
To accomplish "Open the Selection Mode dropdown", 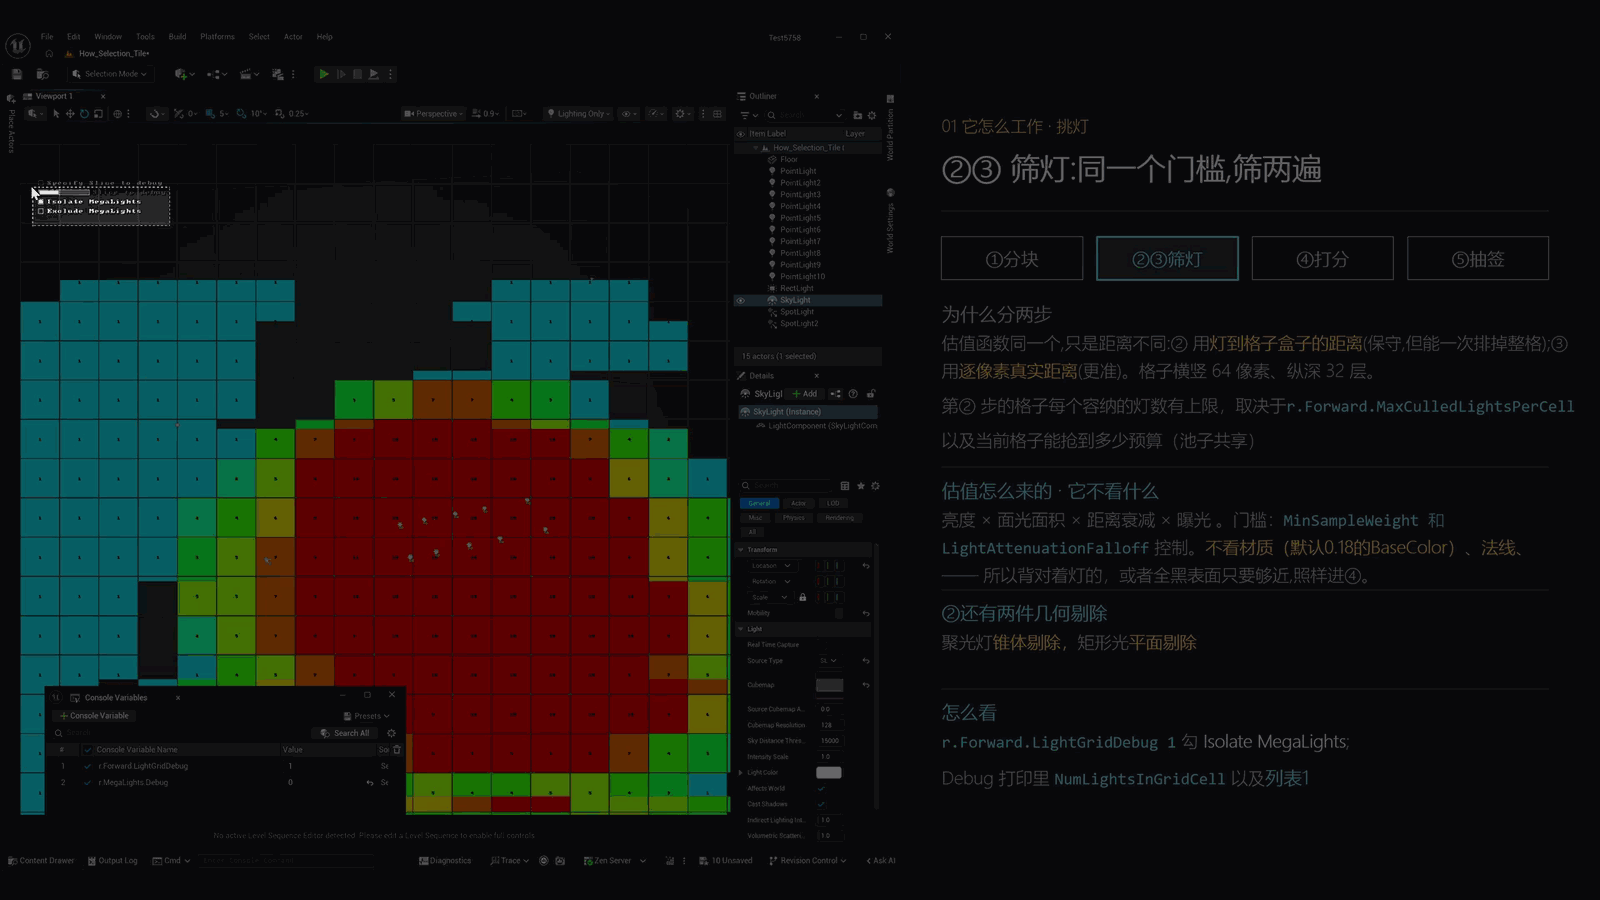I will click(110, 74).
